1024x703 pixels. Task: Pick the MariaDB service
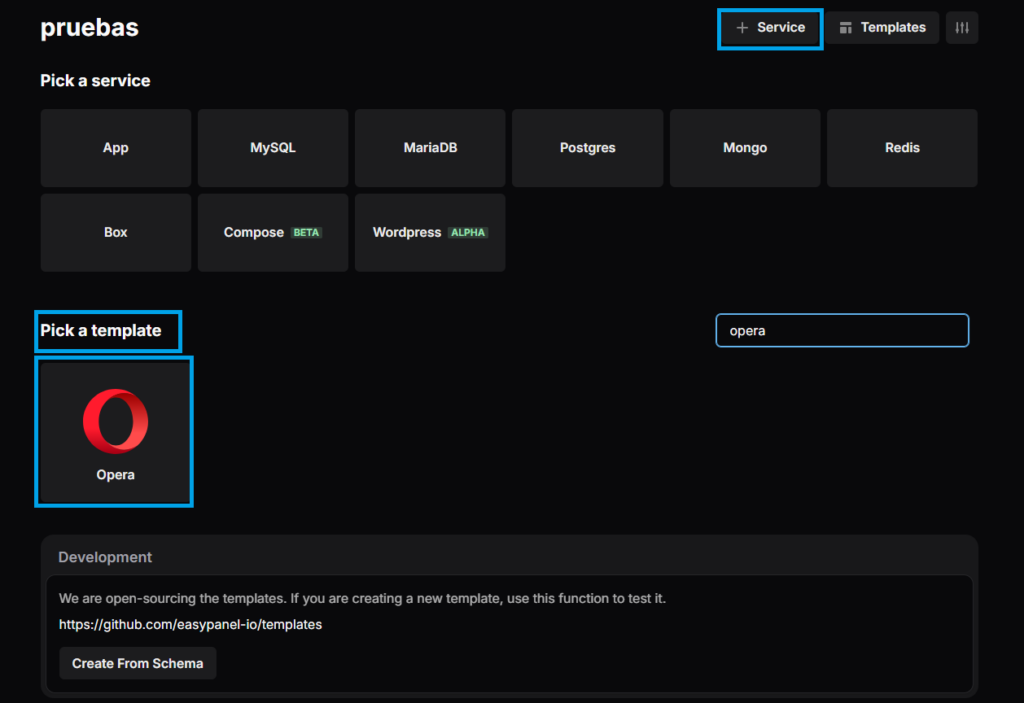[x=430, y=148]
